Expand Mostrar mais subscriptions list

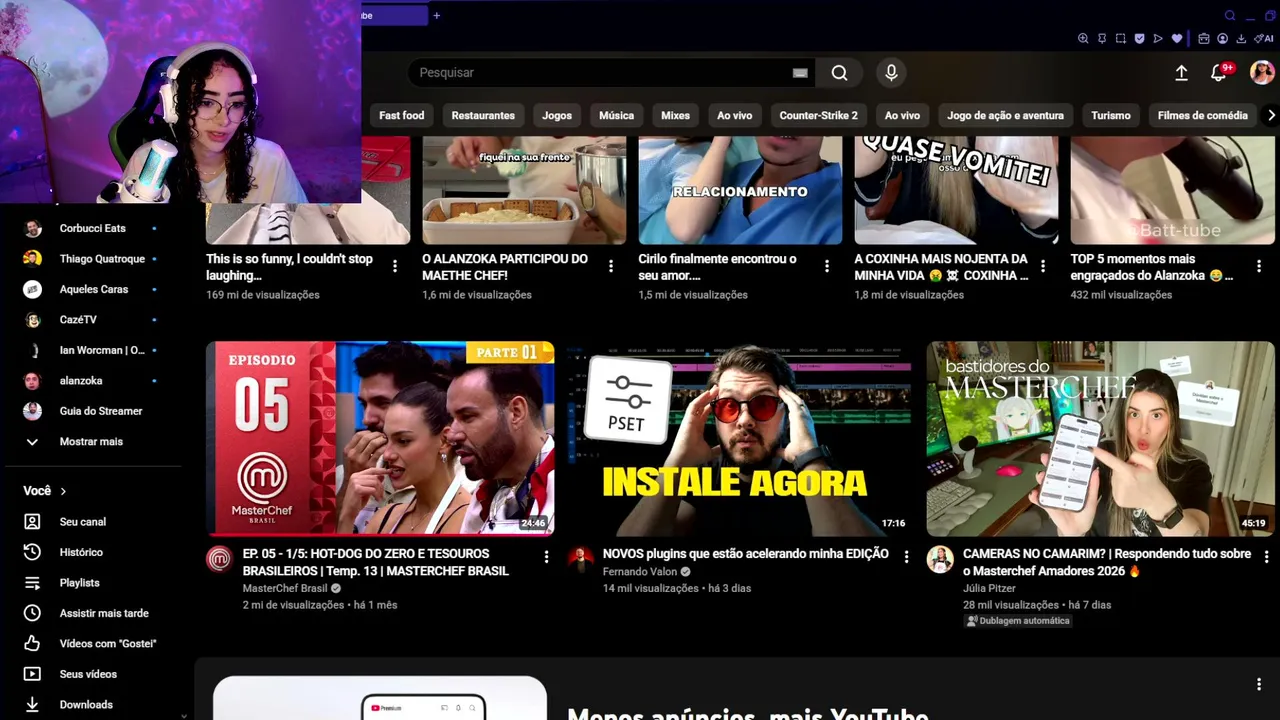[91, 442]
